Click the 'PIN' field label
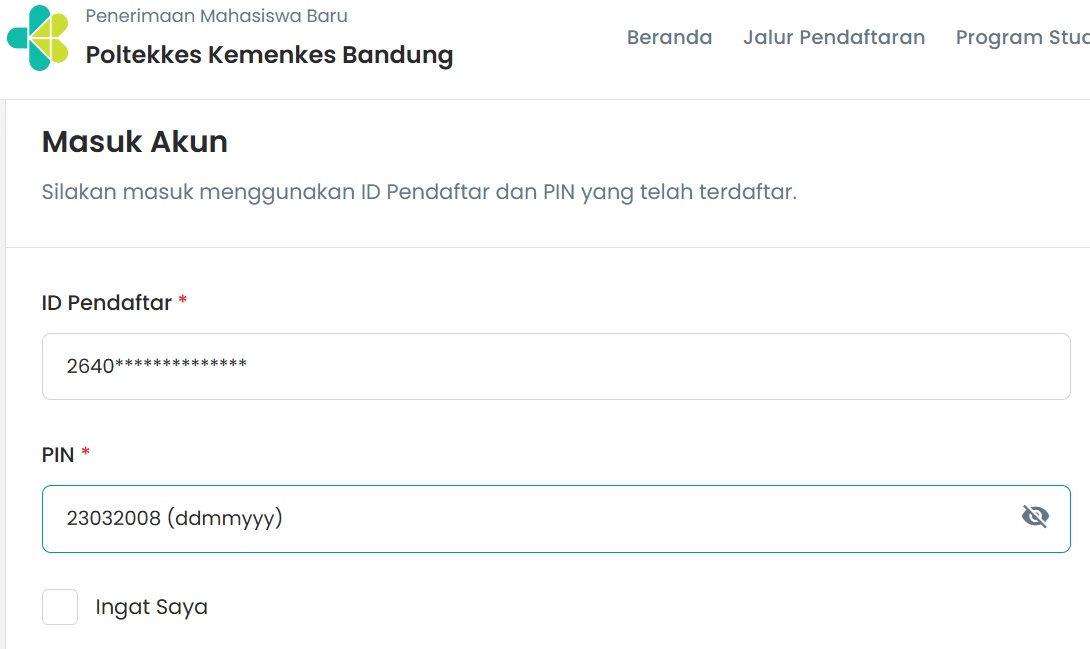 click(58, 455)
